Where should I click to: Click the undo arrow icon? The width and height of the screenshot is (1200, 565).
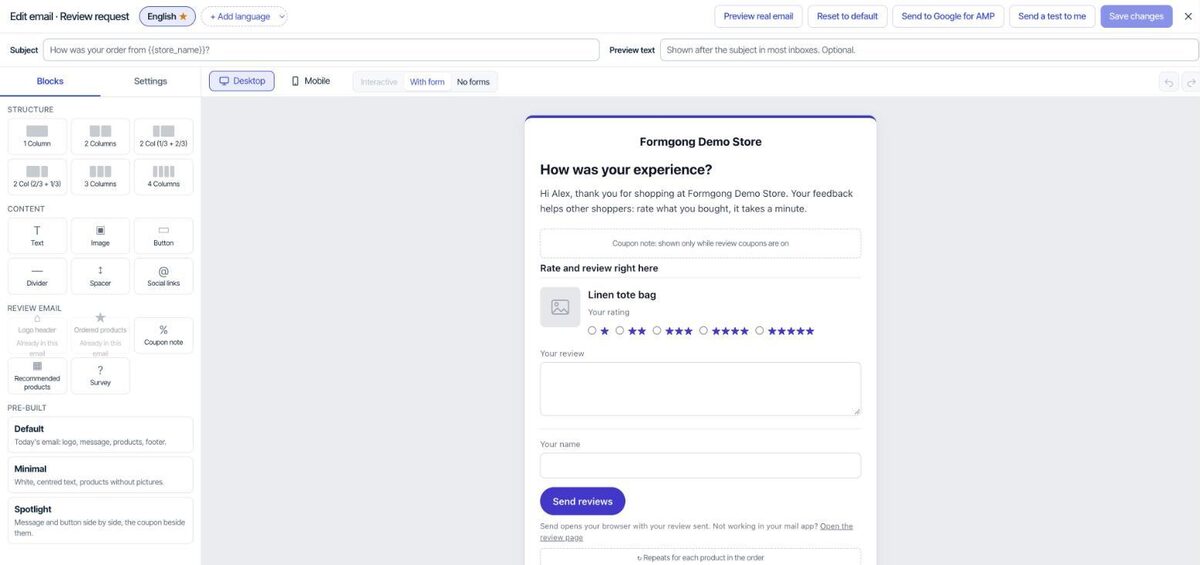pyautogui.click(x=1169, y=82)
